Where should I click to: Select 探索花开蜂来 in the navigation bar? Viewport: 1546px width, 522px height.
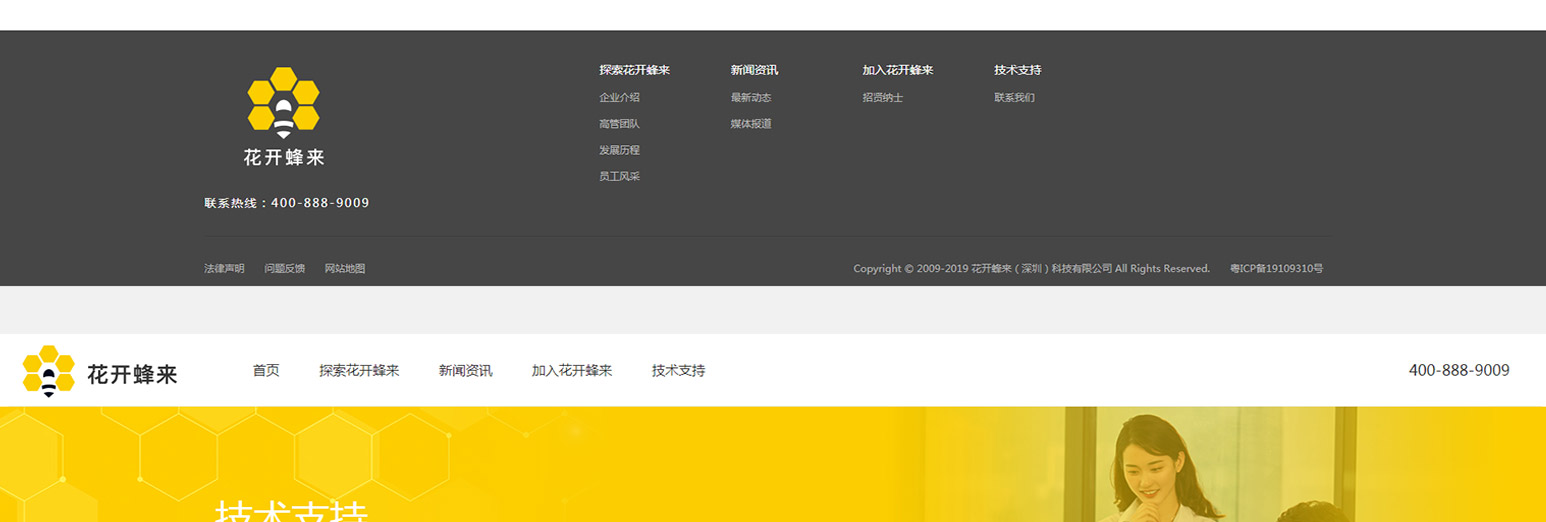click(359, 371)
